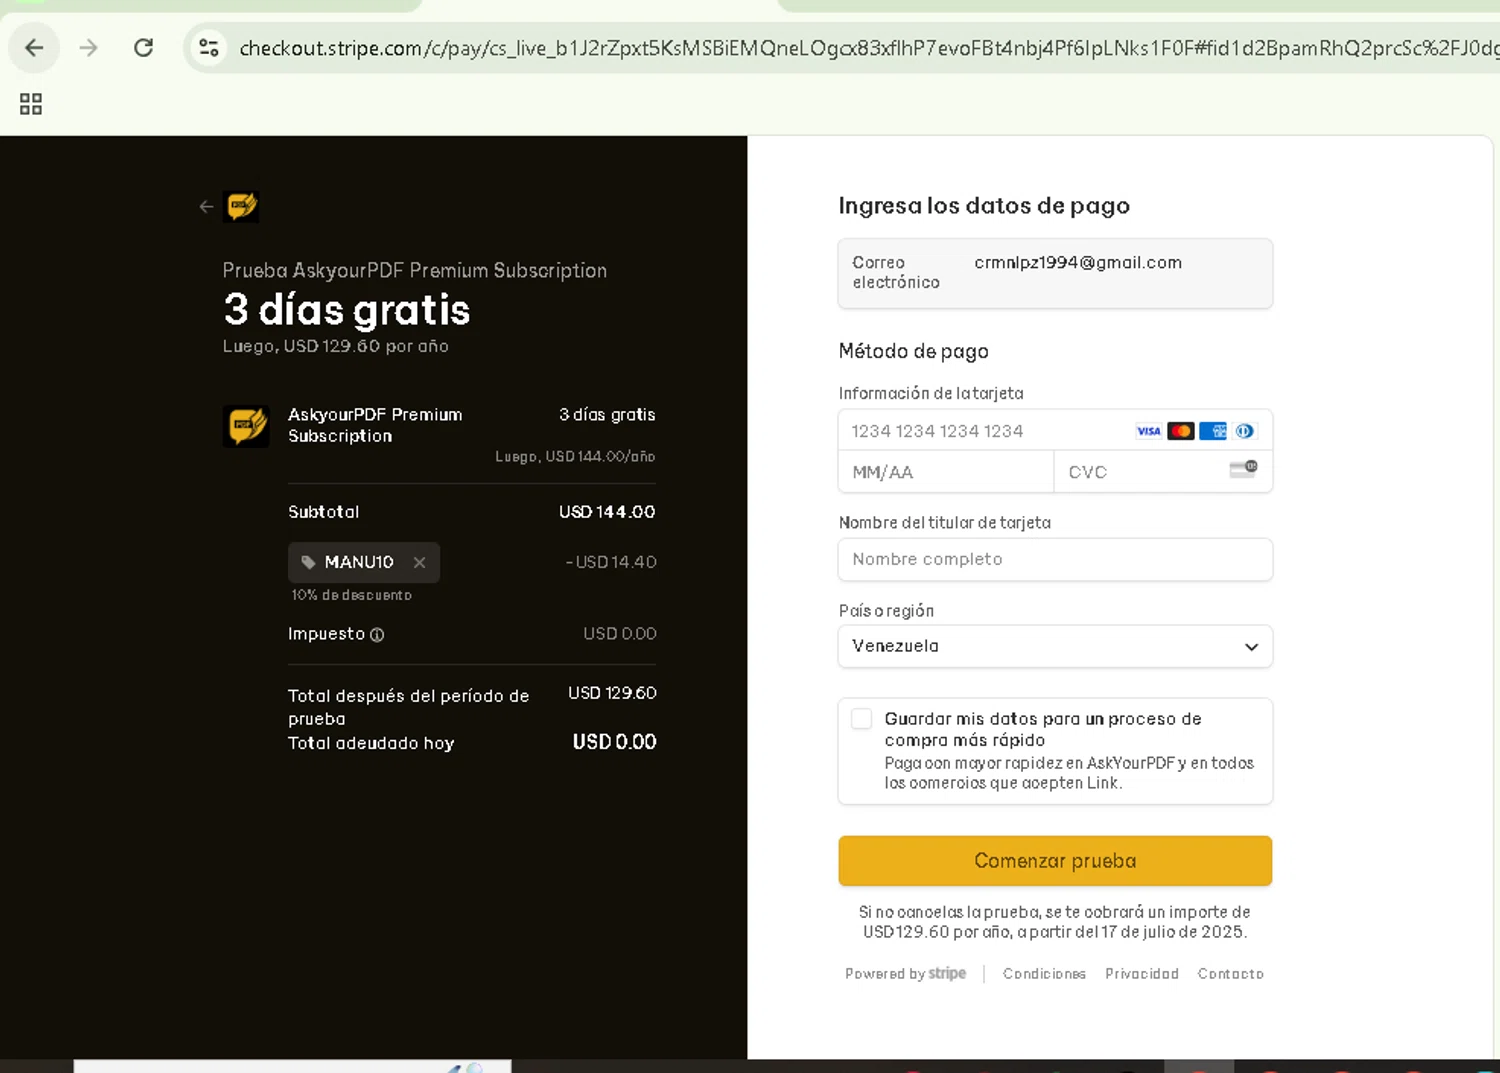Click the MANU10 coupon tag icon
The width and height of the screenshot is (1500, 1073).
coord(308,563)
